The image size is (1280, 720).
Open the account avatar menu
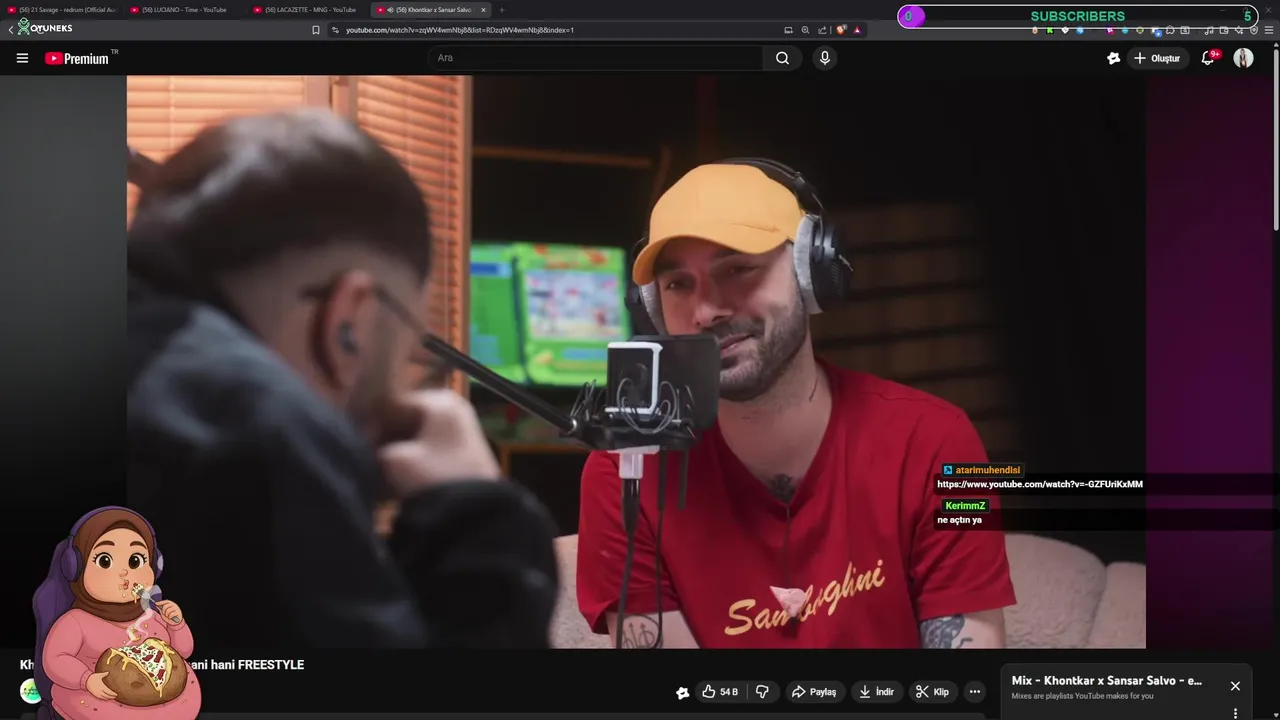pos(1243,58)
